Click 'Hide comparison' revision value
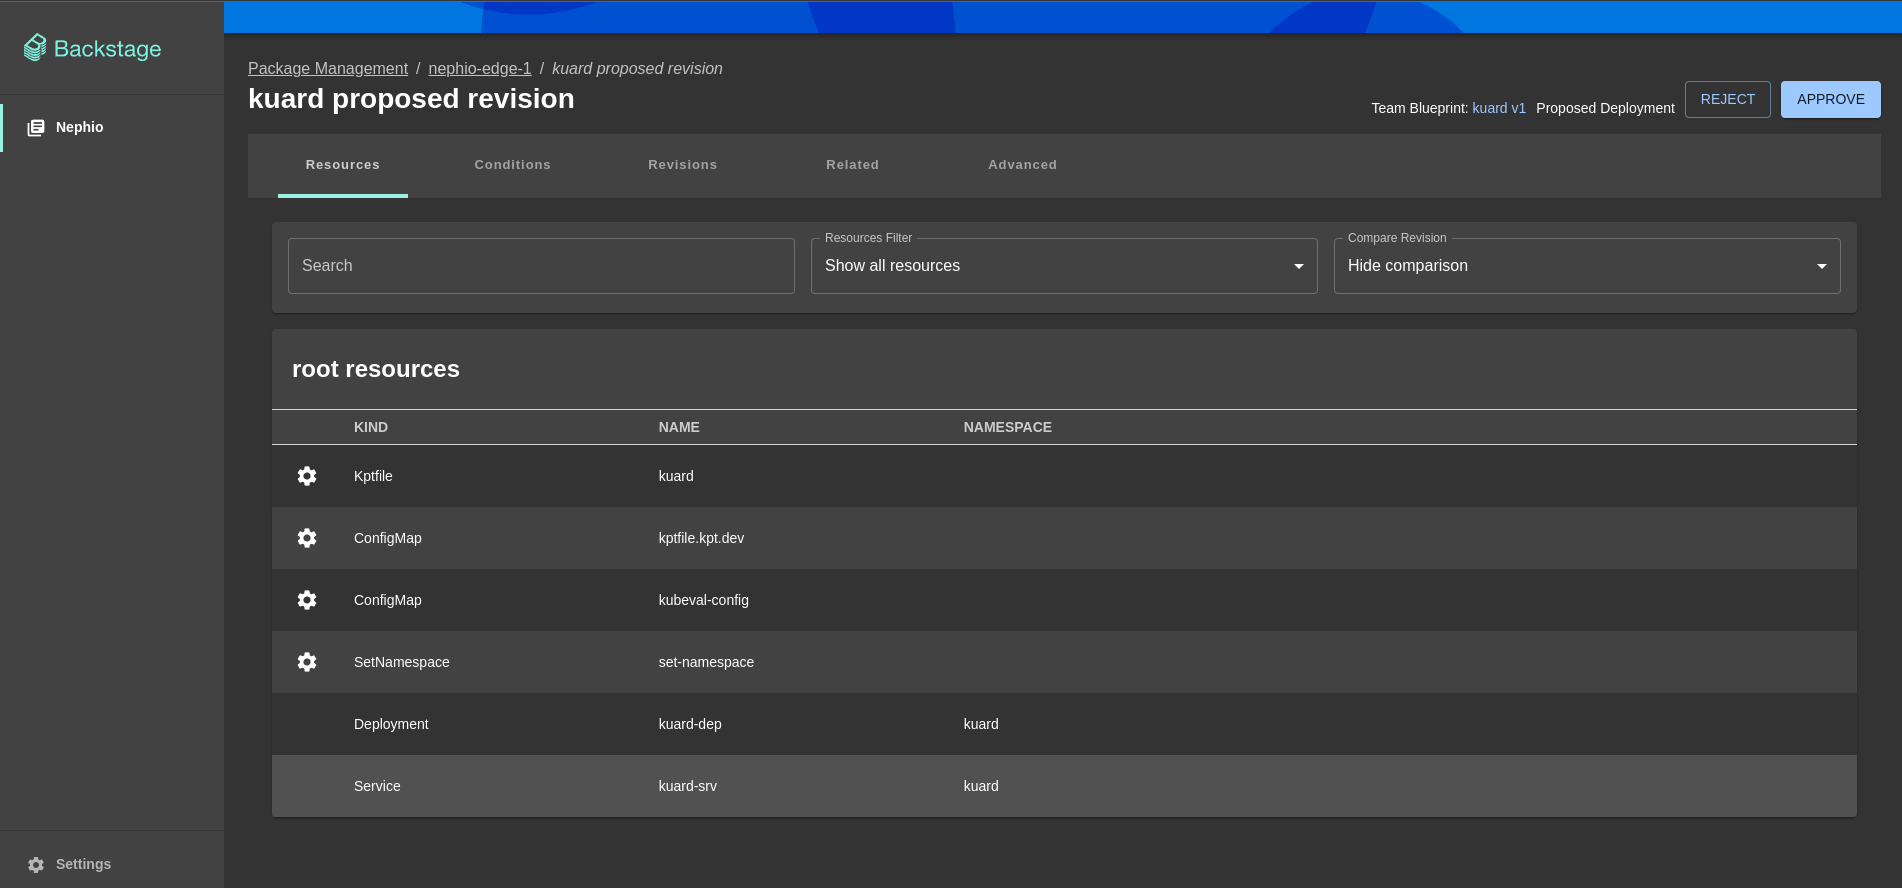 [x=1408, y=266]
